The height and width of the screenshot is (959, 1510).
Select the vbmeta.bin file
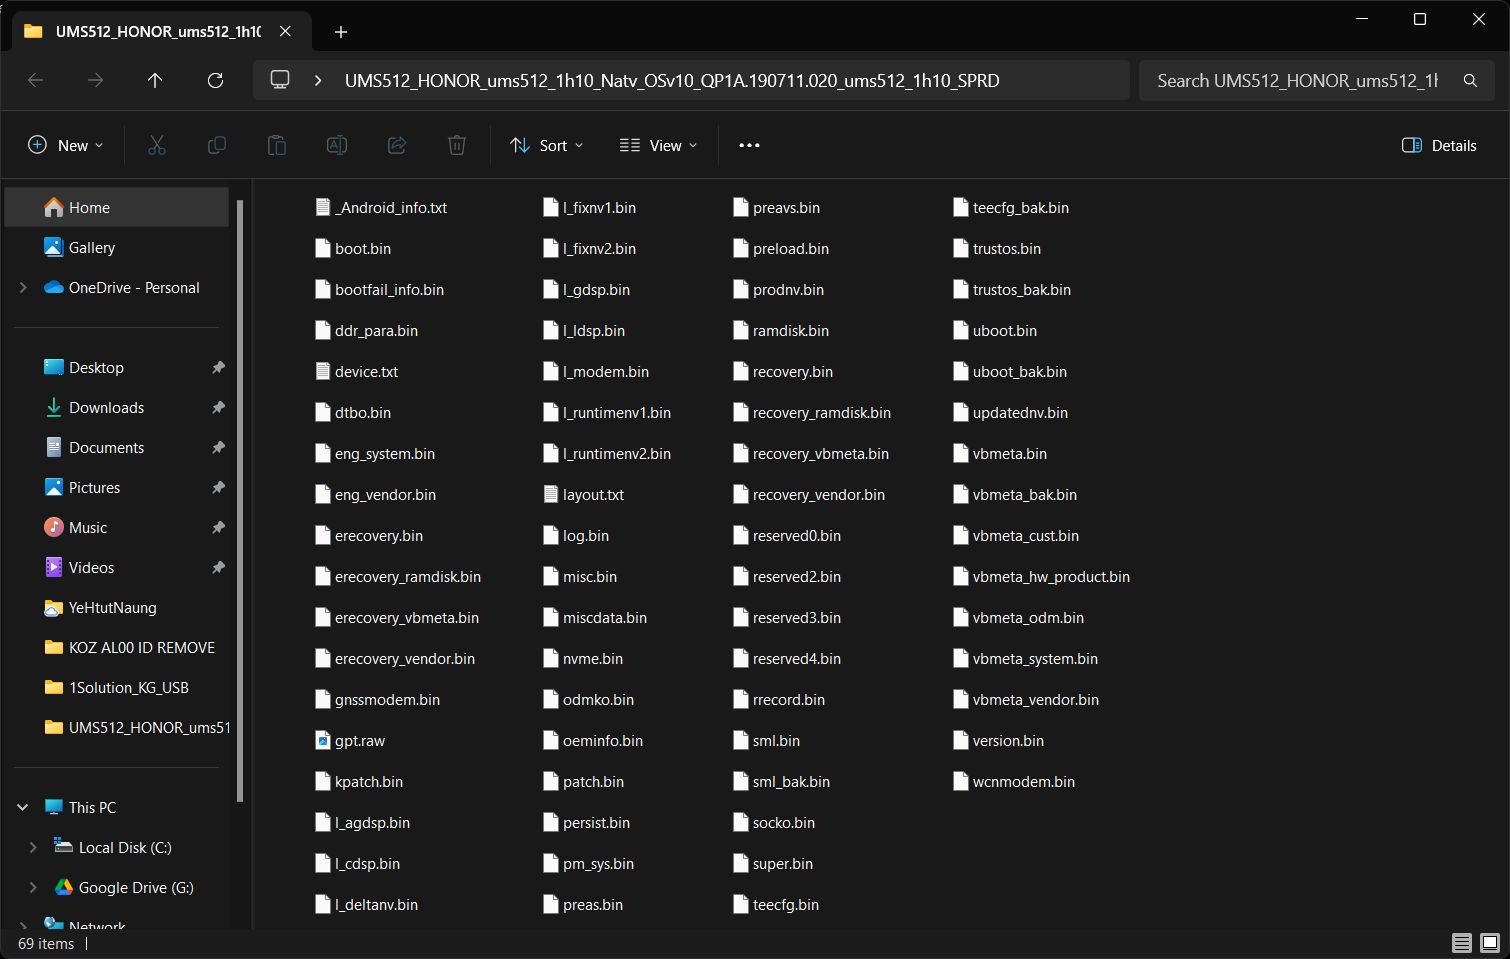point(1000,454)
